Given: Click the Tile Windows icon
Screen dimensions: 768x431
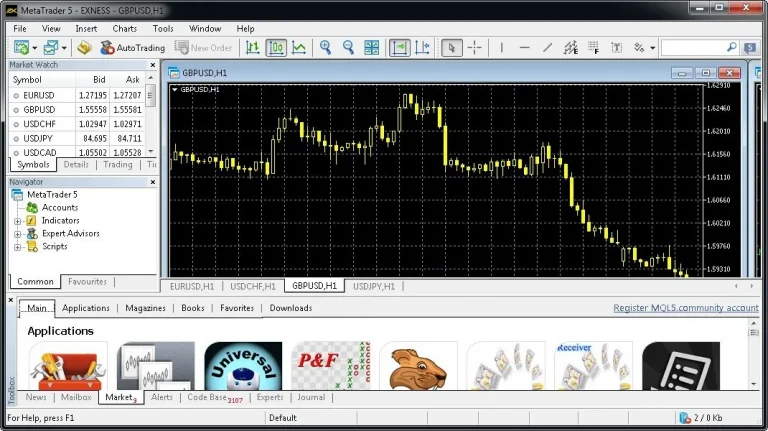Looking at the screenshot, I should pos(372,48).
